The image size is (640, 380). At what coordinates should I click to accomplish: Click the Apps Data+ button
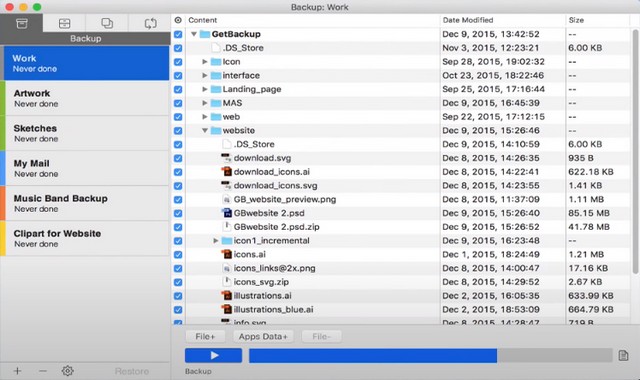263,336
